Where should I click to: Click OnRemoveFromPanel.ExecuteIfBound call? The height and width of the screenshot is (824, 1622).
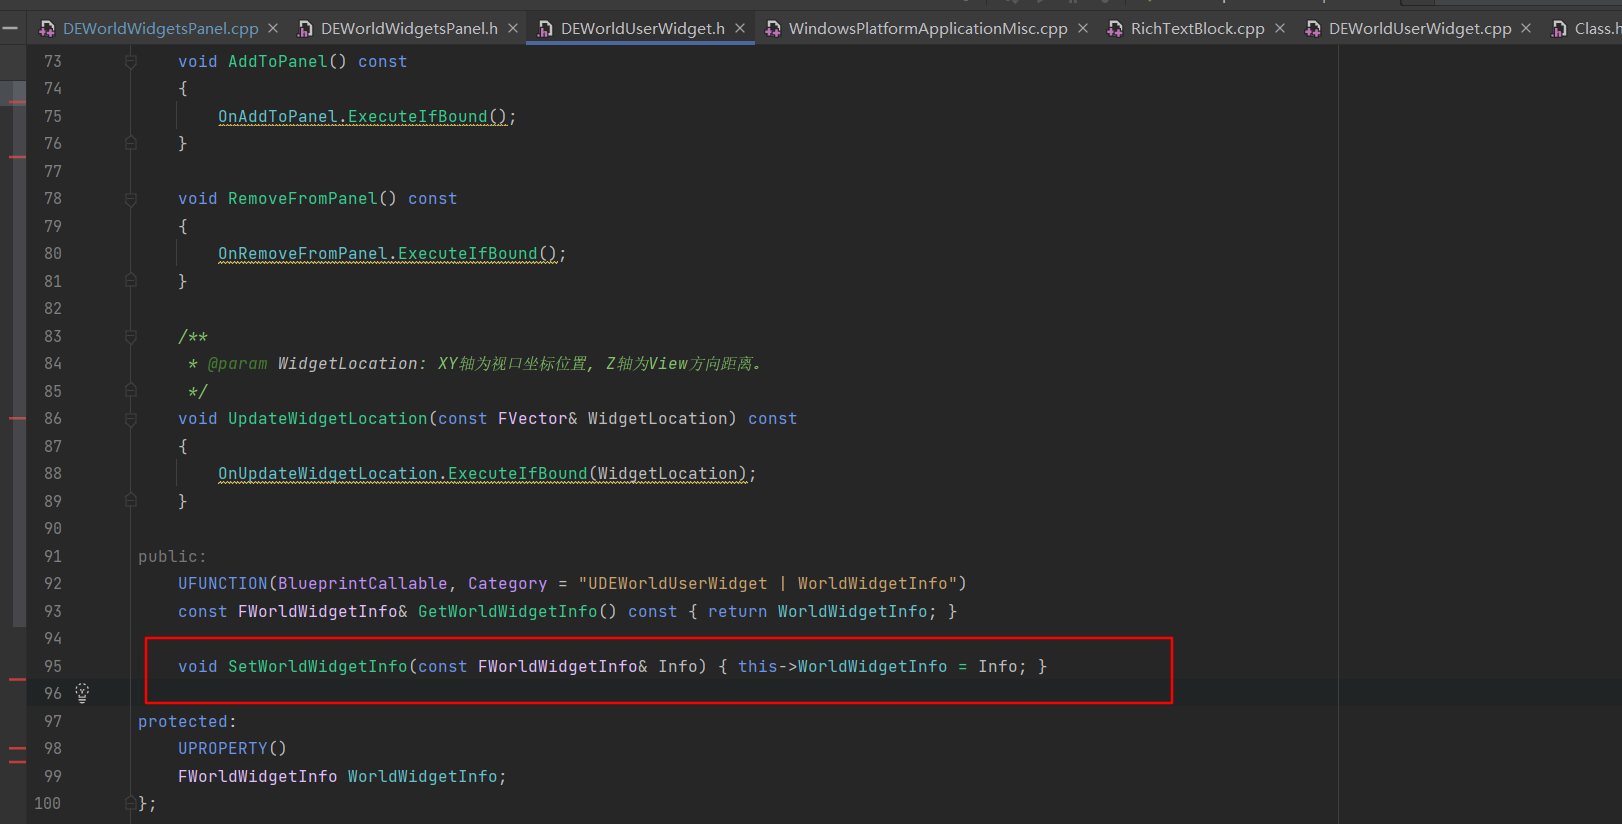pos(387,254)
